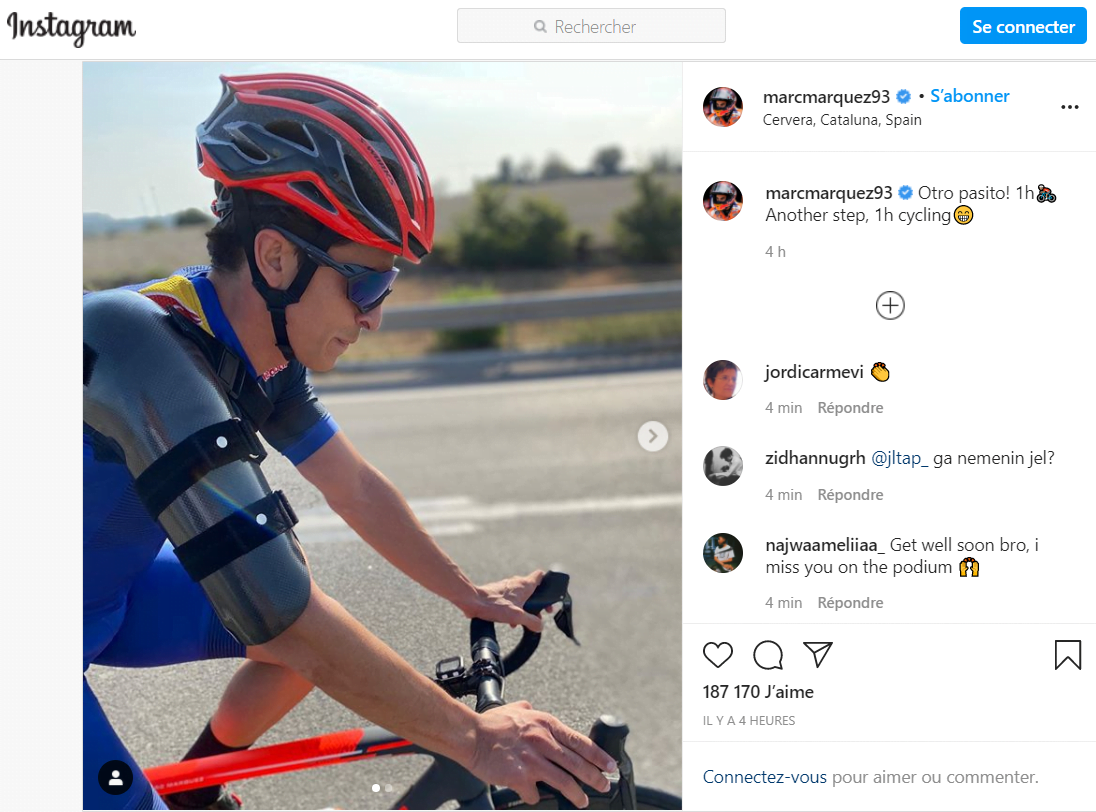View the 187 170 J'aime likes list
Screen dimensions: 1096x812
tap(758, 692)
